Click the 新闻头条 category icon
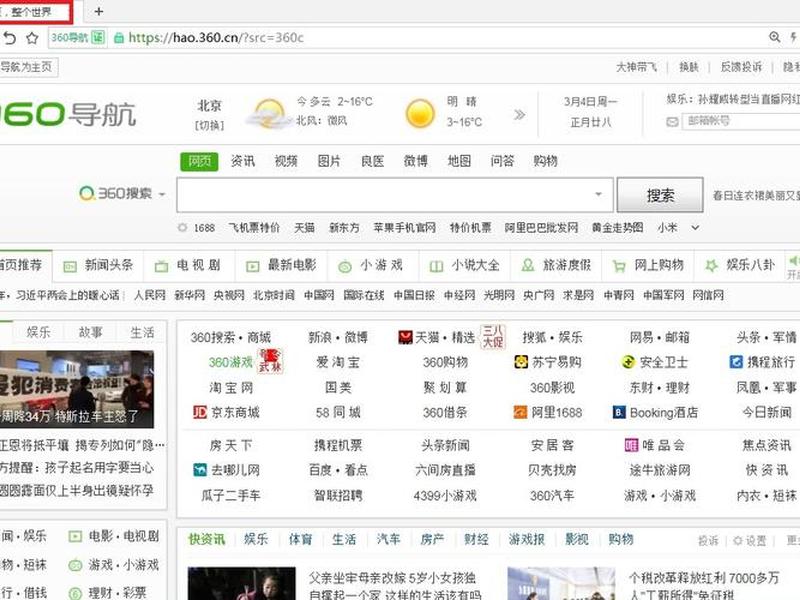 pyautogui.click(x=69, y=266)
